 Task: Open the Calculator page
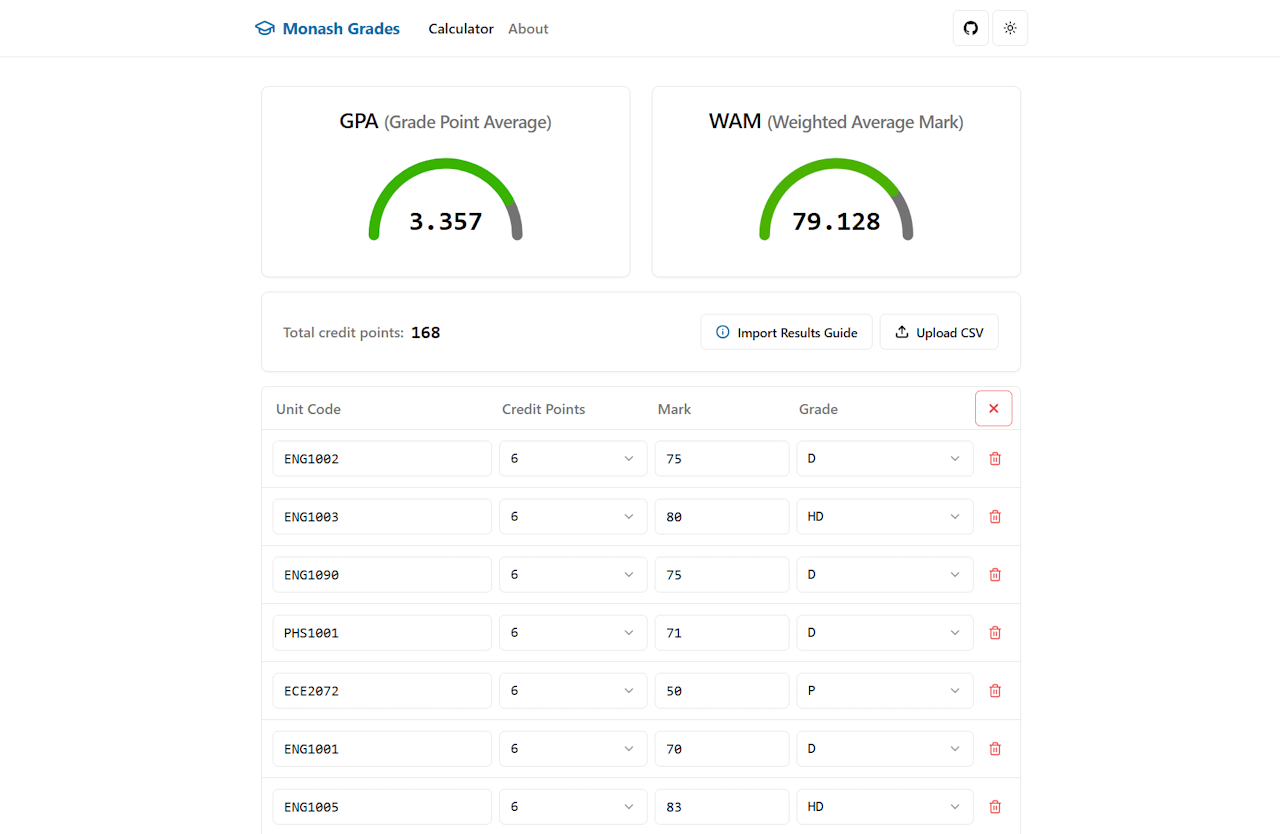pos(461,29)
